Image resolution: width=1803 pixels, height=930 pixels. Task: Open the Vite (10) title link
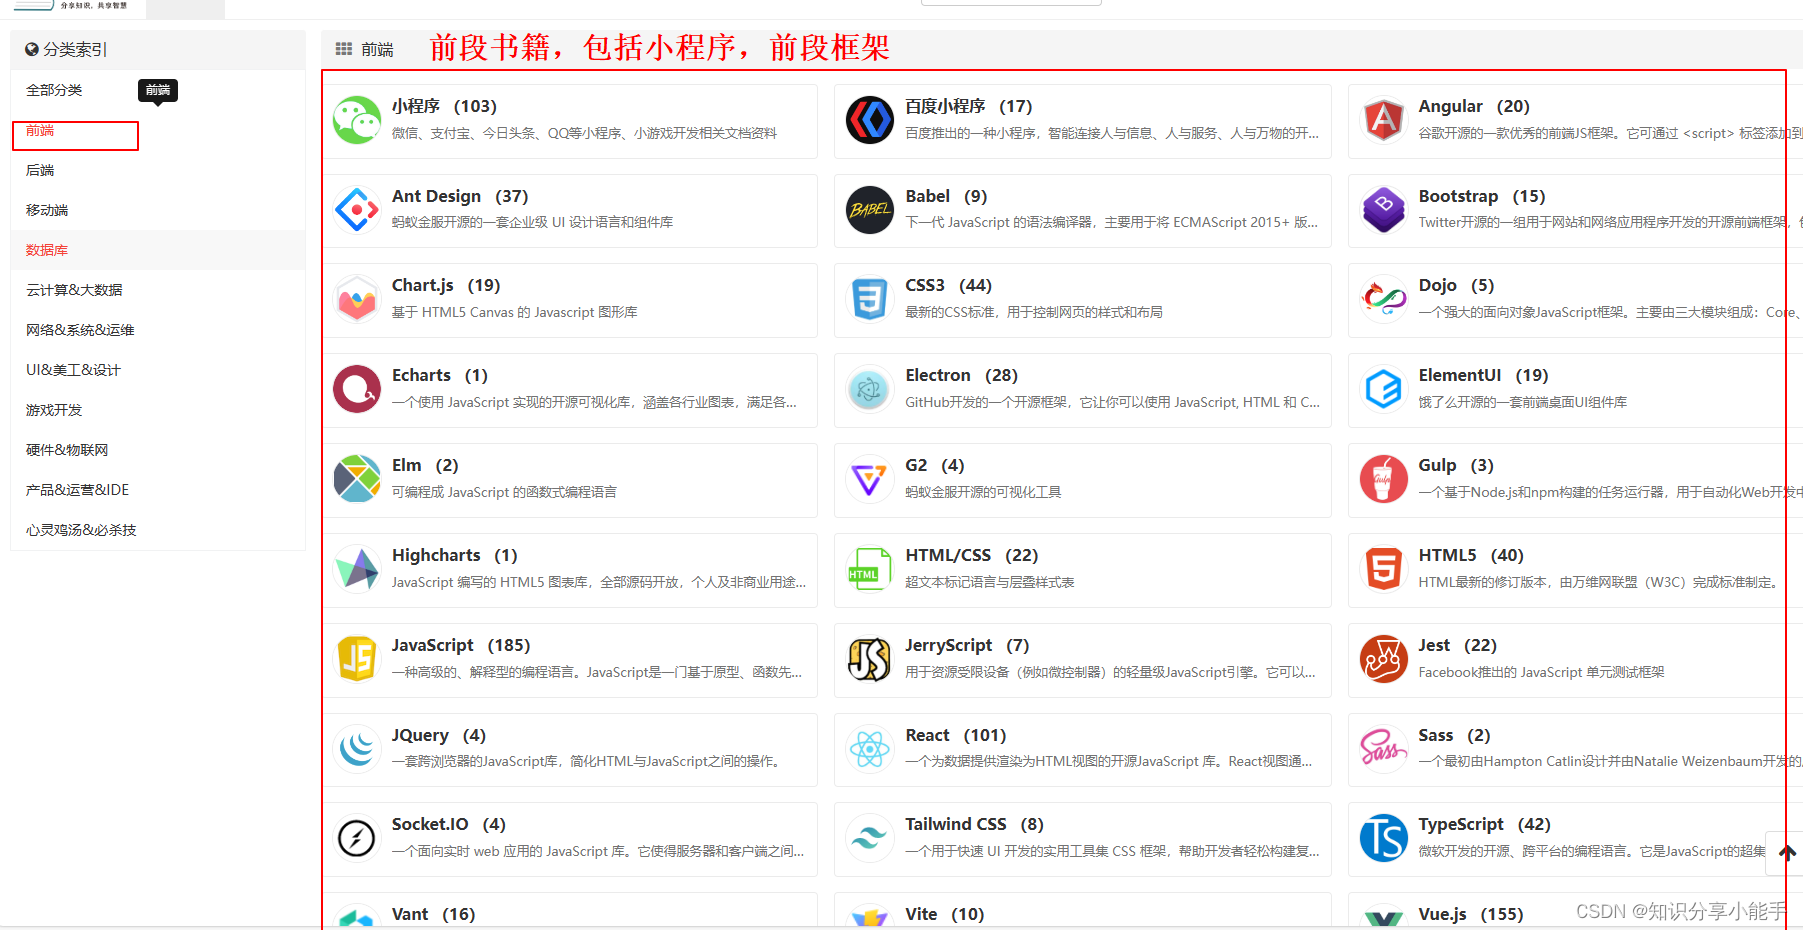[944, 914]
